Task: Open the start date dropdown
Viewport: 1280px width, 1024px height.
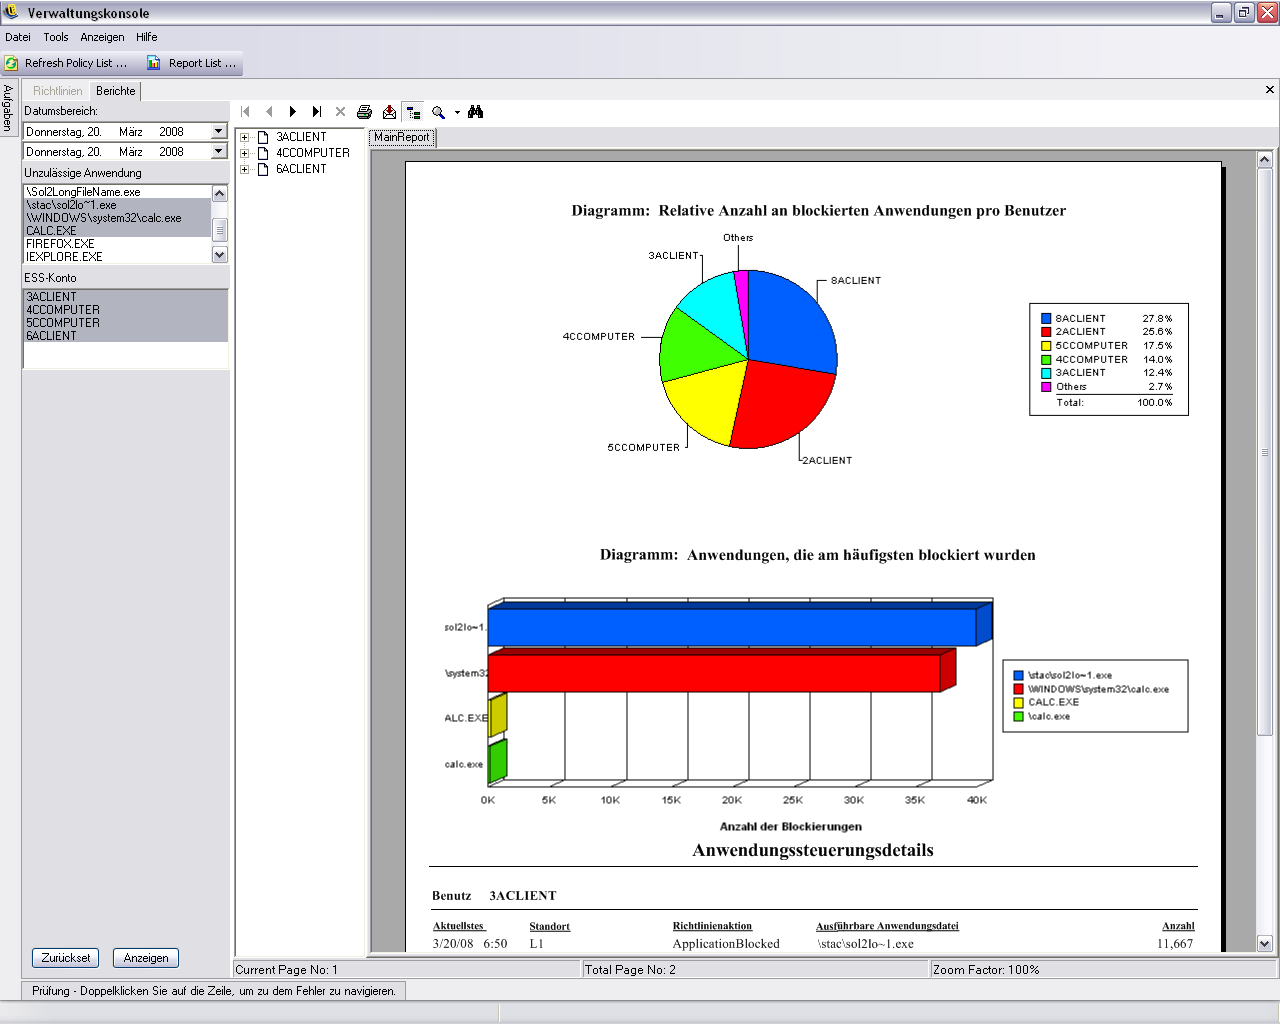Action: (218, 131)
